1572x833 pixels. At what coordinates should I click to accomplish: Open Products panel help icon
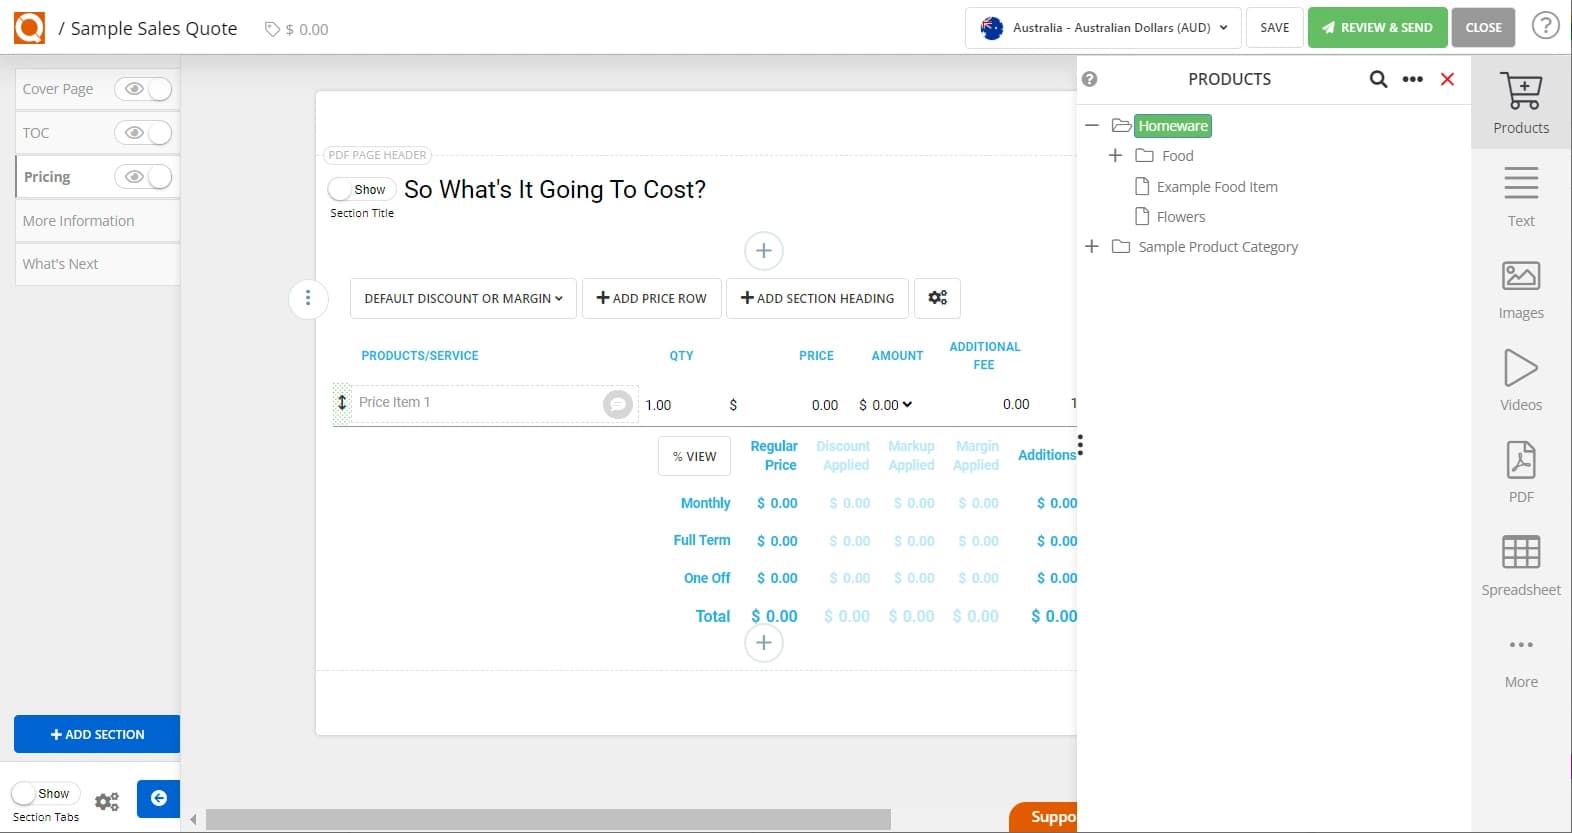point(1090,79)
